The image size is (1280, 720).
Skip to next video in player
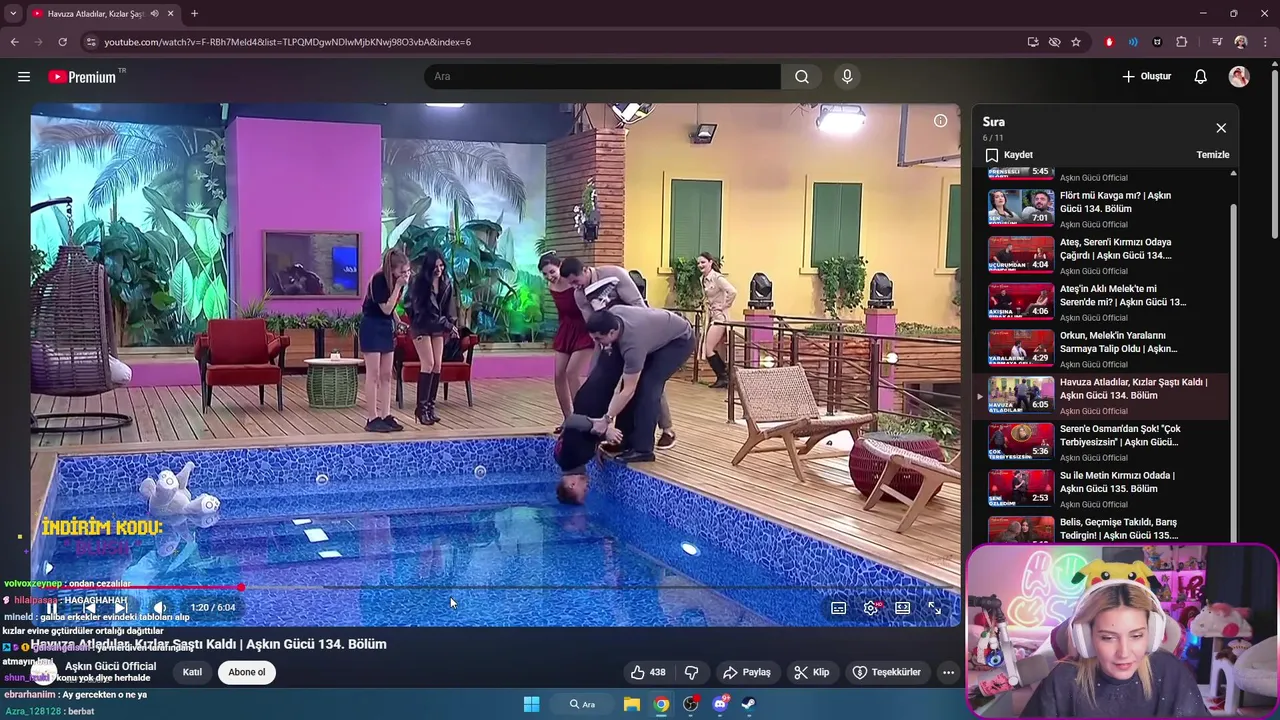pos(121,607)
